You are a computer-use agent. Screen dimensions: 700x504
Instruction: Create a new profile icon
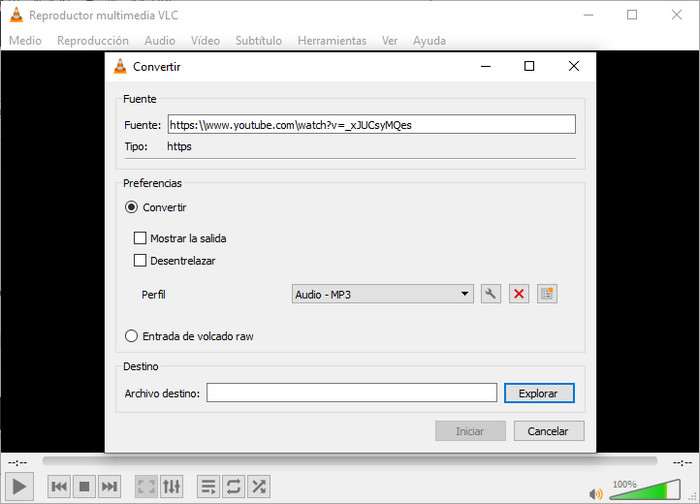pos(547,294)
